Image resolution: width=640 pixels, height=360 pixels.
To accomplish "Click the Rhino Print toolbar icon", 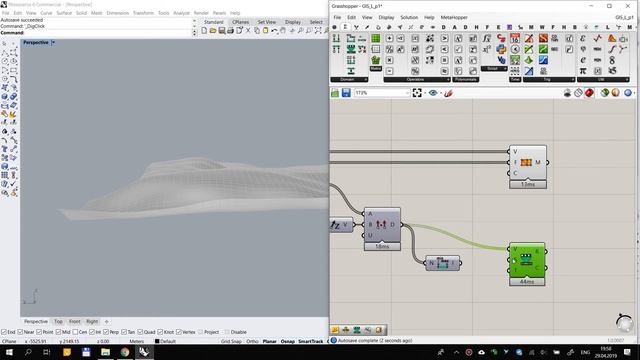I will [x=230, y=31].
